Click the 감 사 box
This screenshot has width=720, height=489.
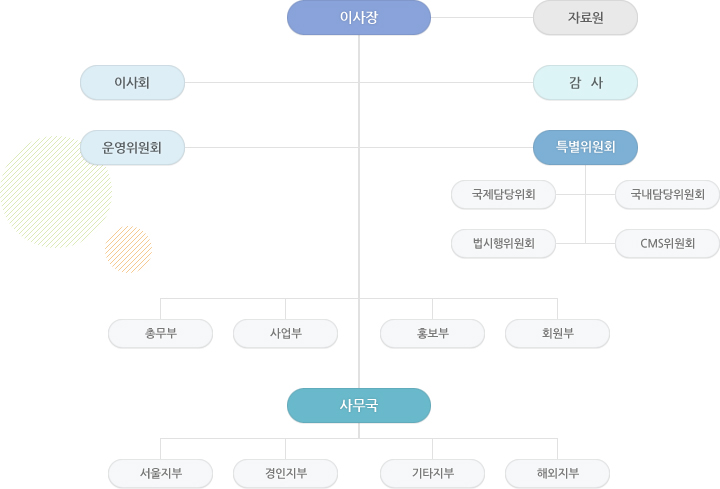pyautogui.click(x=585, y=83)
